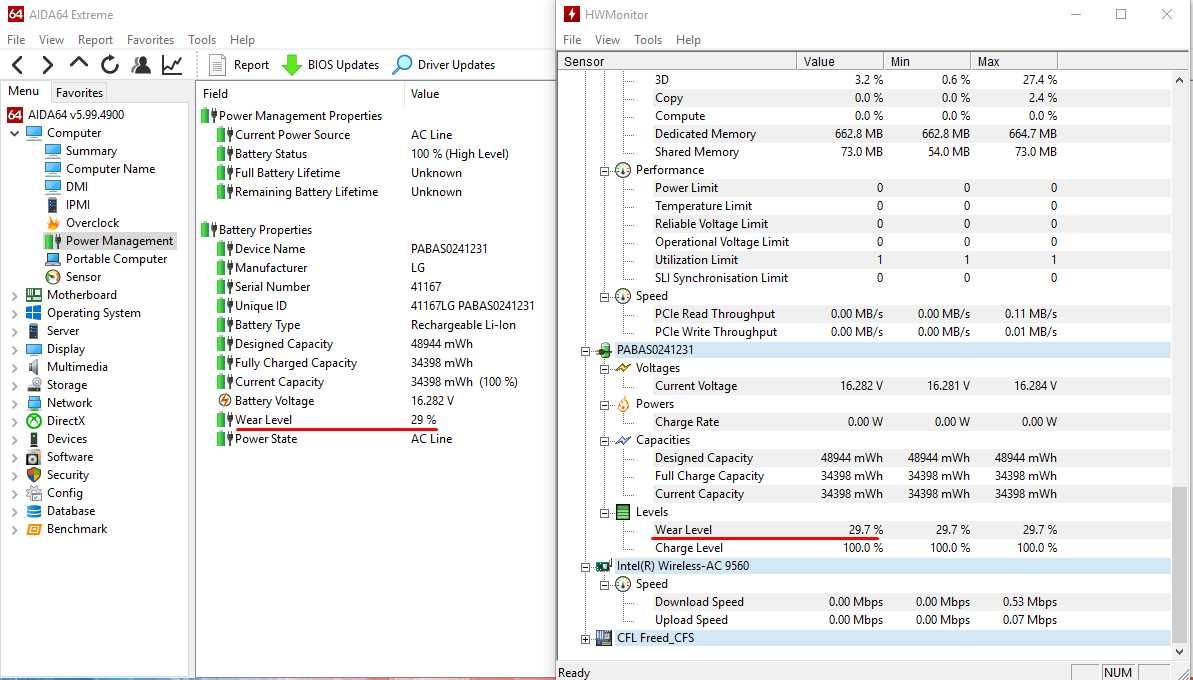Select DMI in the AIDA64 tree

(x=78, y=187)
